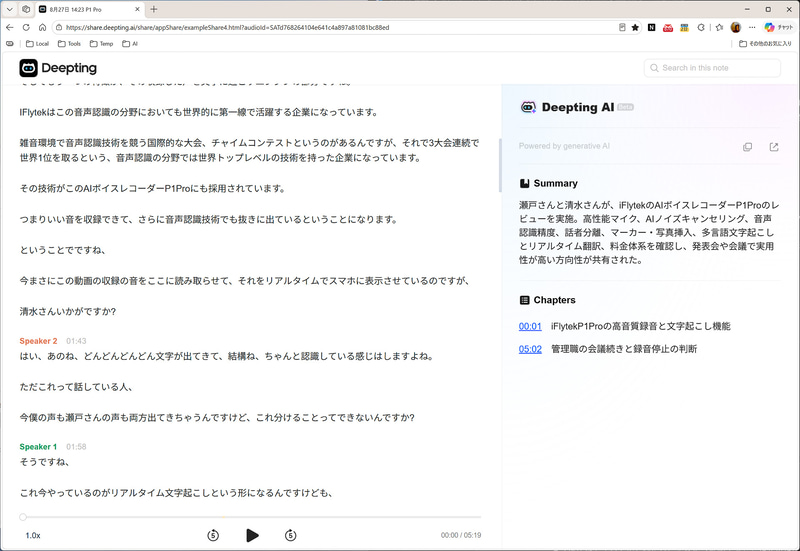The height and width of the screenshot is (551, 800).
Task: Reload the page with the refresh icon
Action: 26,28
